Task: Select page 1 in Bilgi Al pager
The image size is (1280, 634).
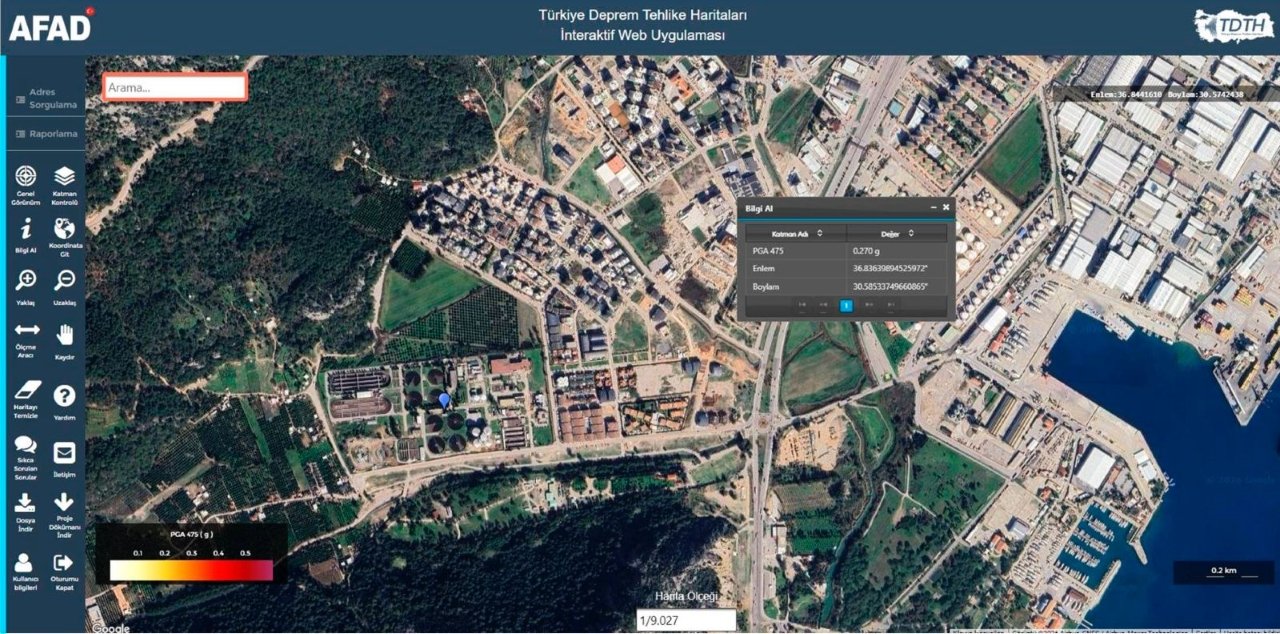Action: tap(846, 305)
